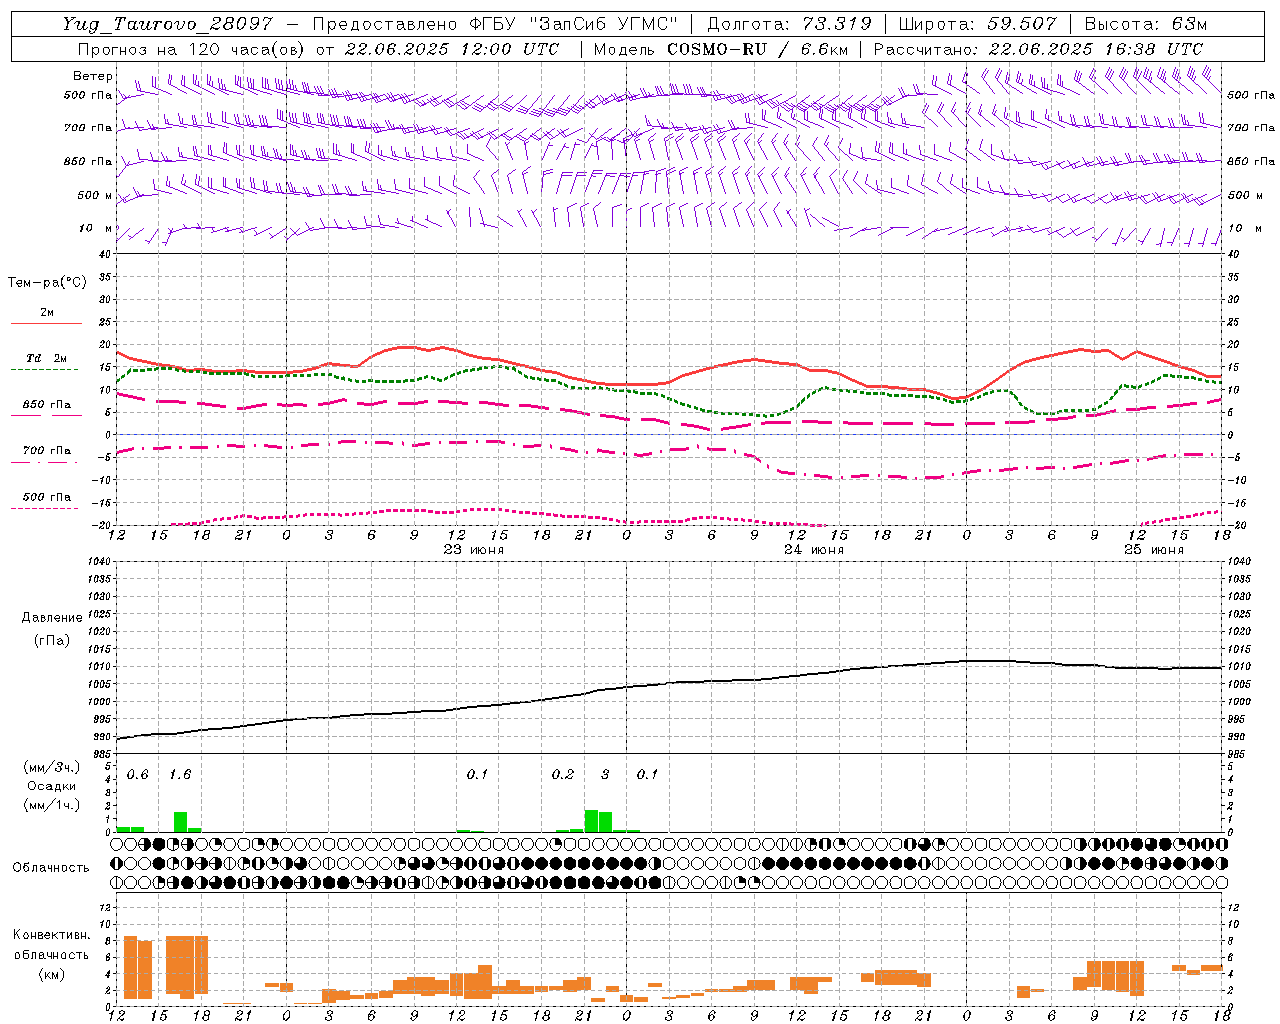Click the Широта: 59.507 value
1280x1024 pixels.
pyautogui.click(x=977, y=24)
